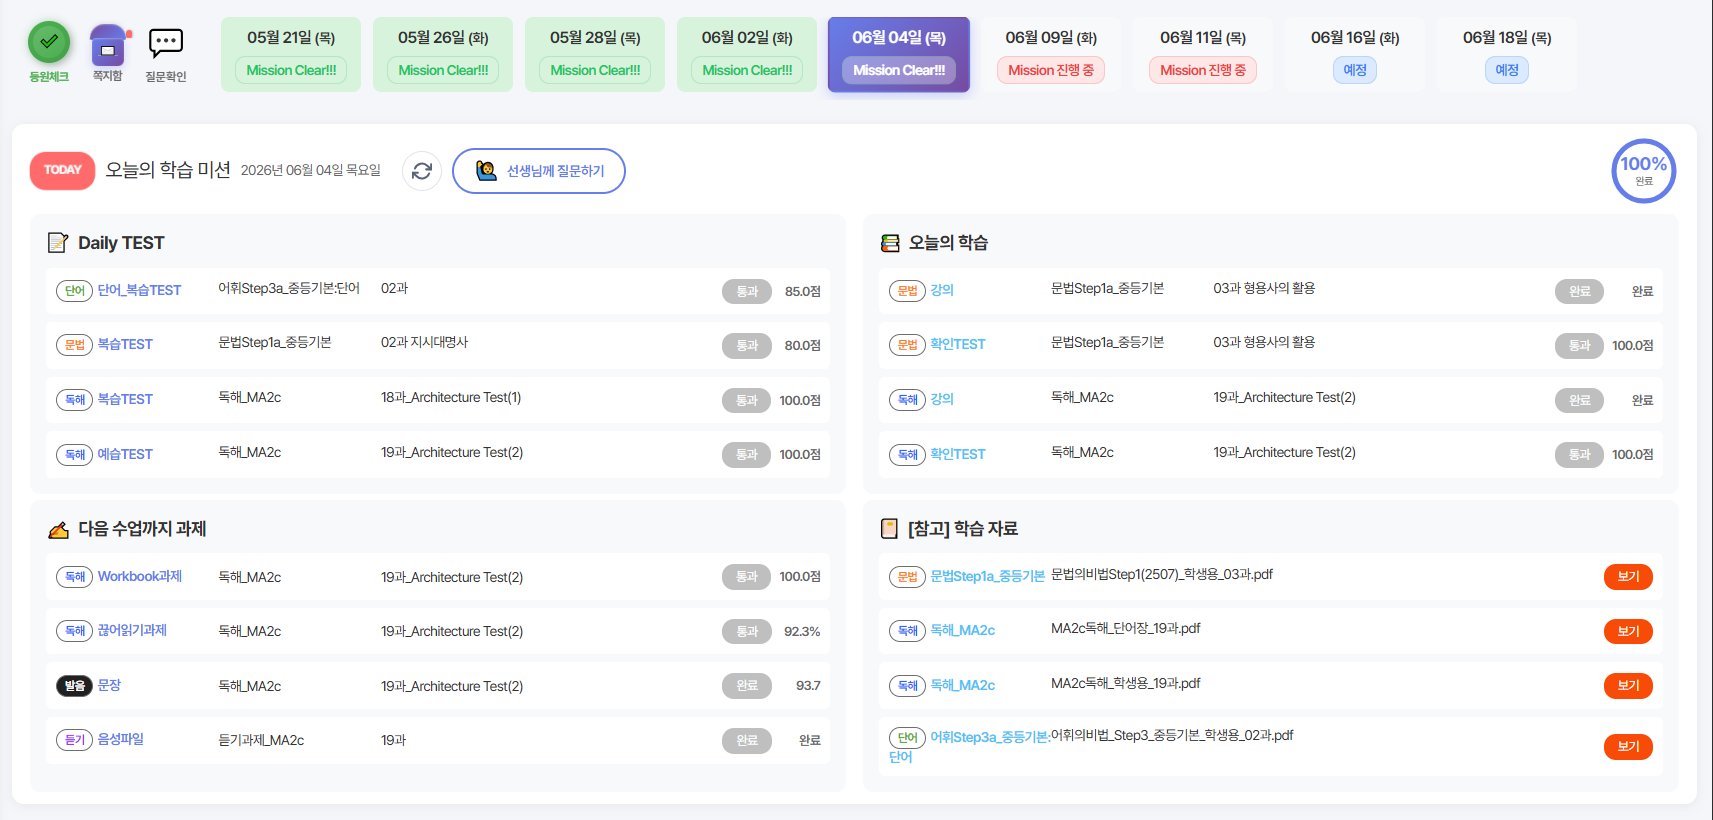Click the 문법Step1a_중등기본 reference link

coord(987,576)
